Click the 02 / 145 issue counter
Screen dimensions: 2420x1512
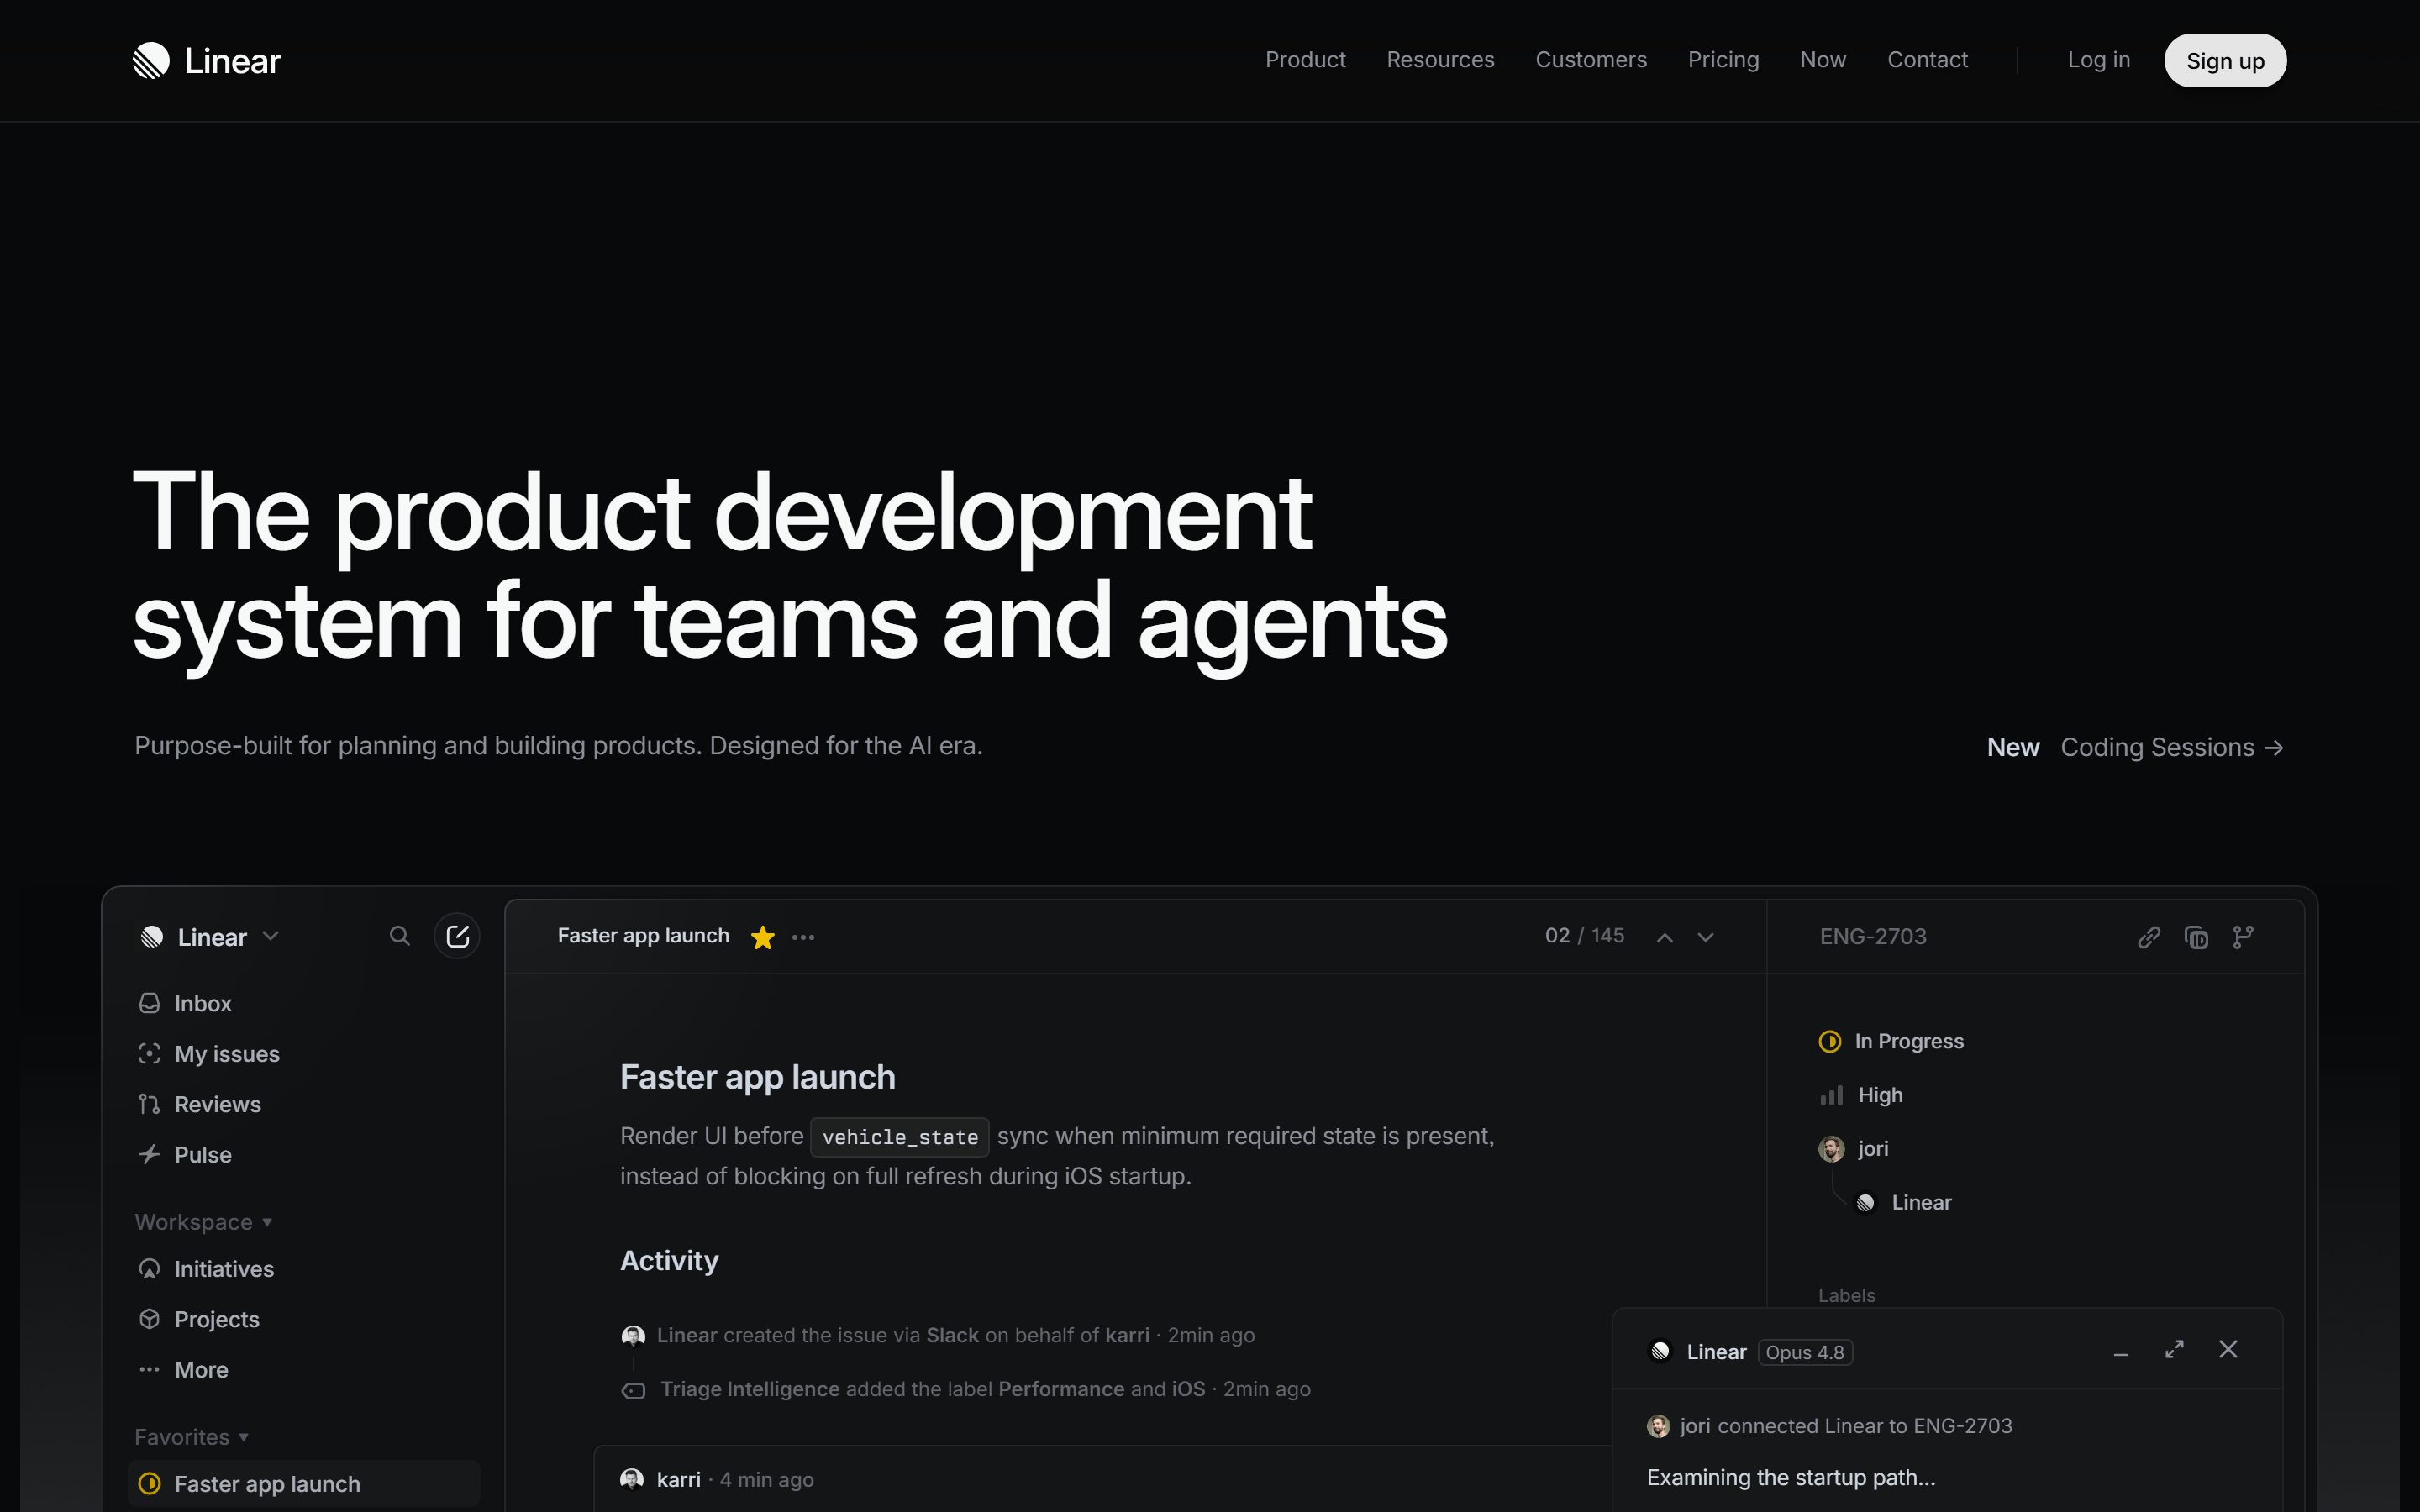tap(1584, 936)
